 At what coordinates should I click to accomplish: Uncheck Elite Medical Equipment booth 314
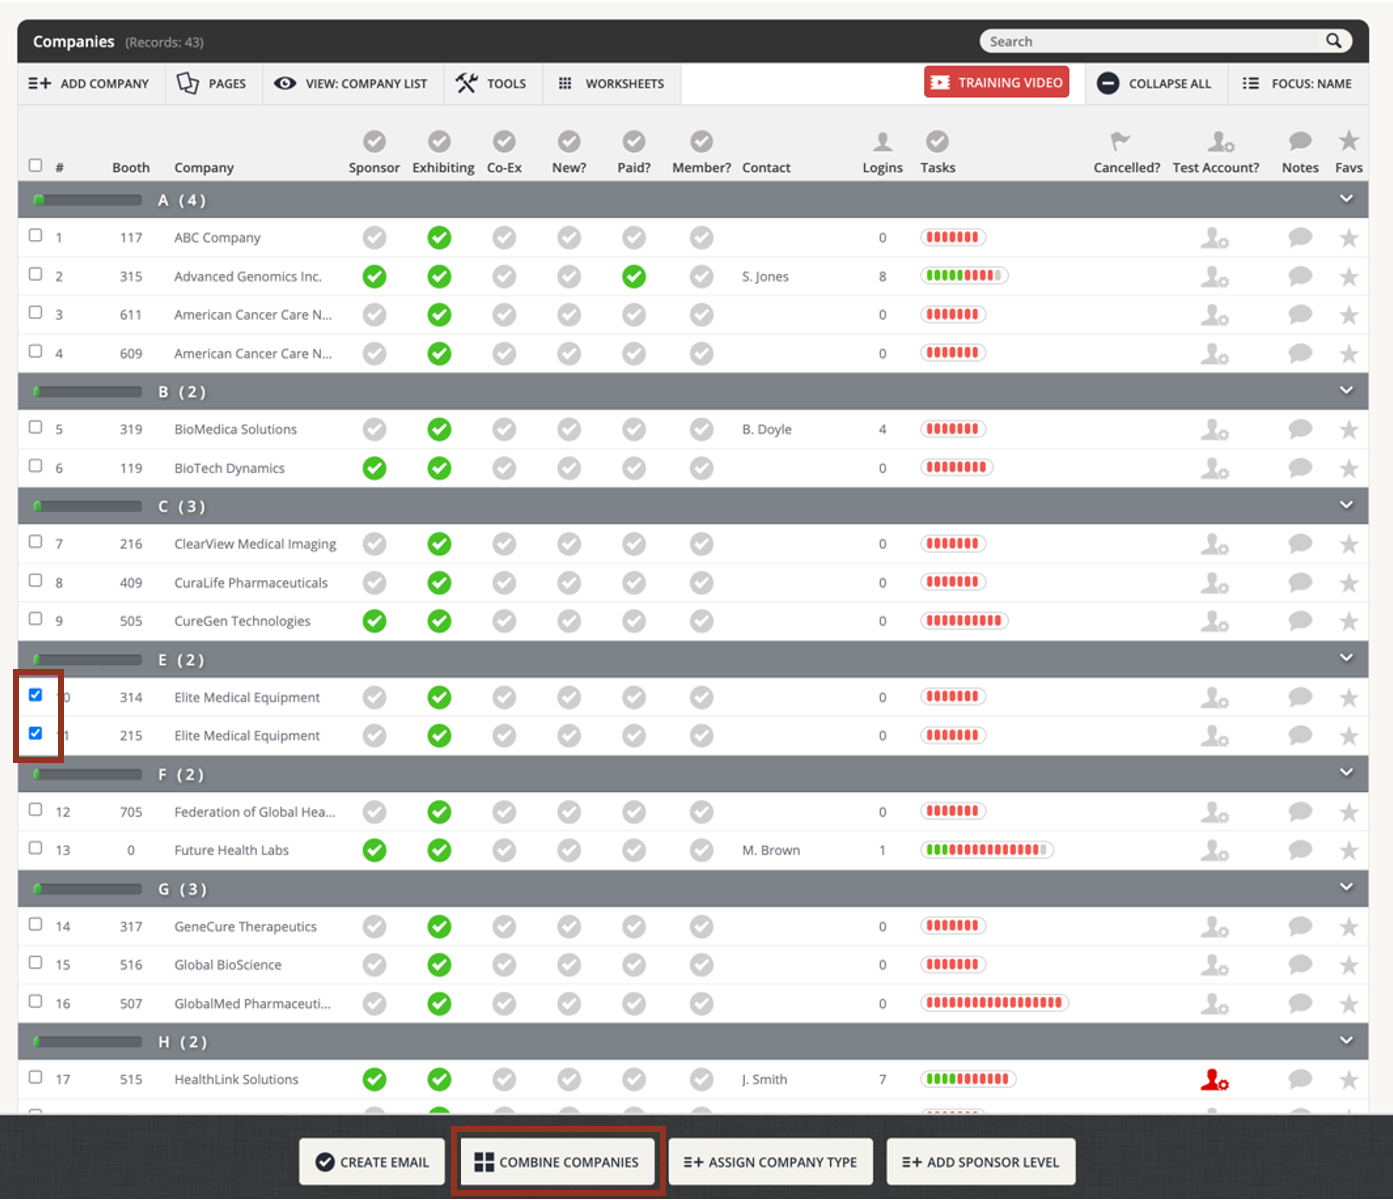point(36,695)
